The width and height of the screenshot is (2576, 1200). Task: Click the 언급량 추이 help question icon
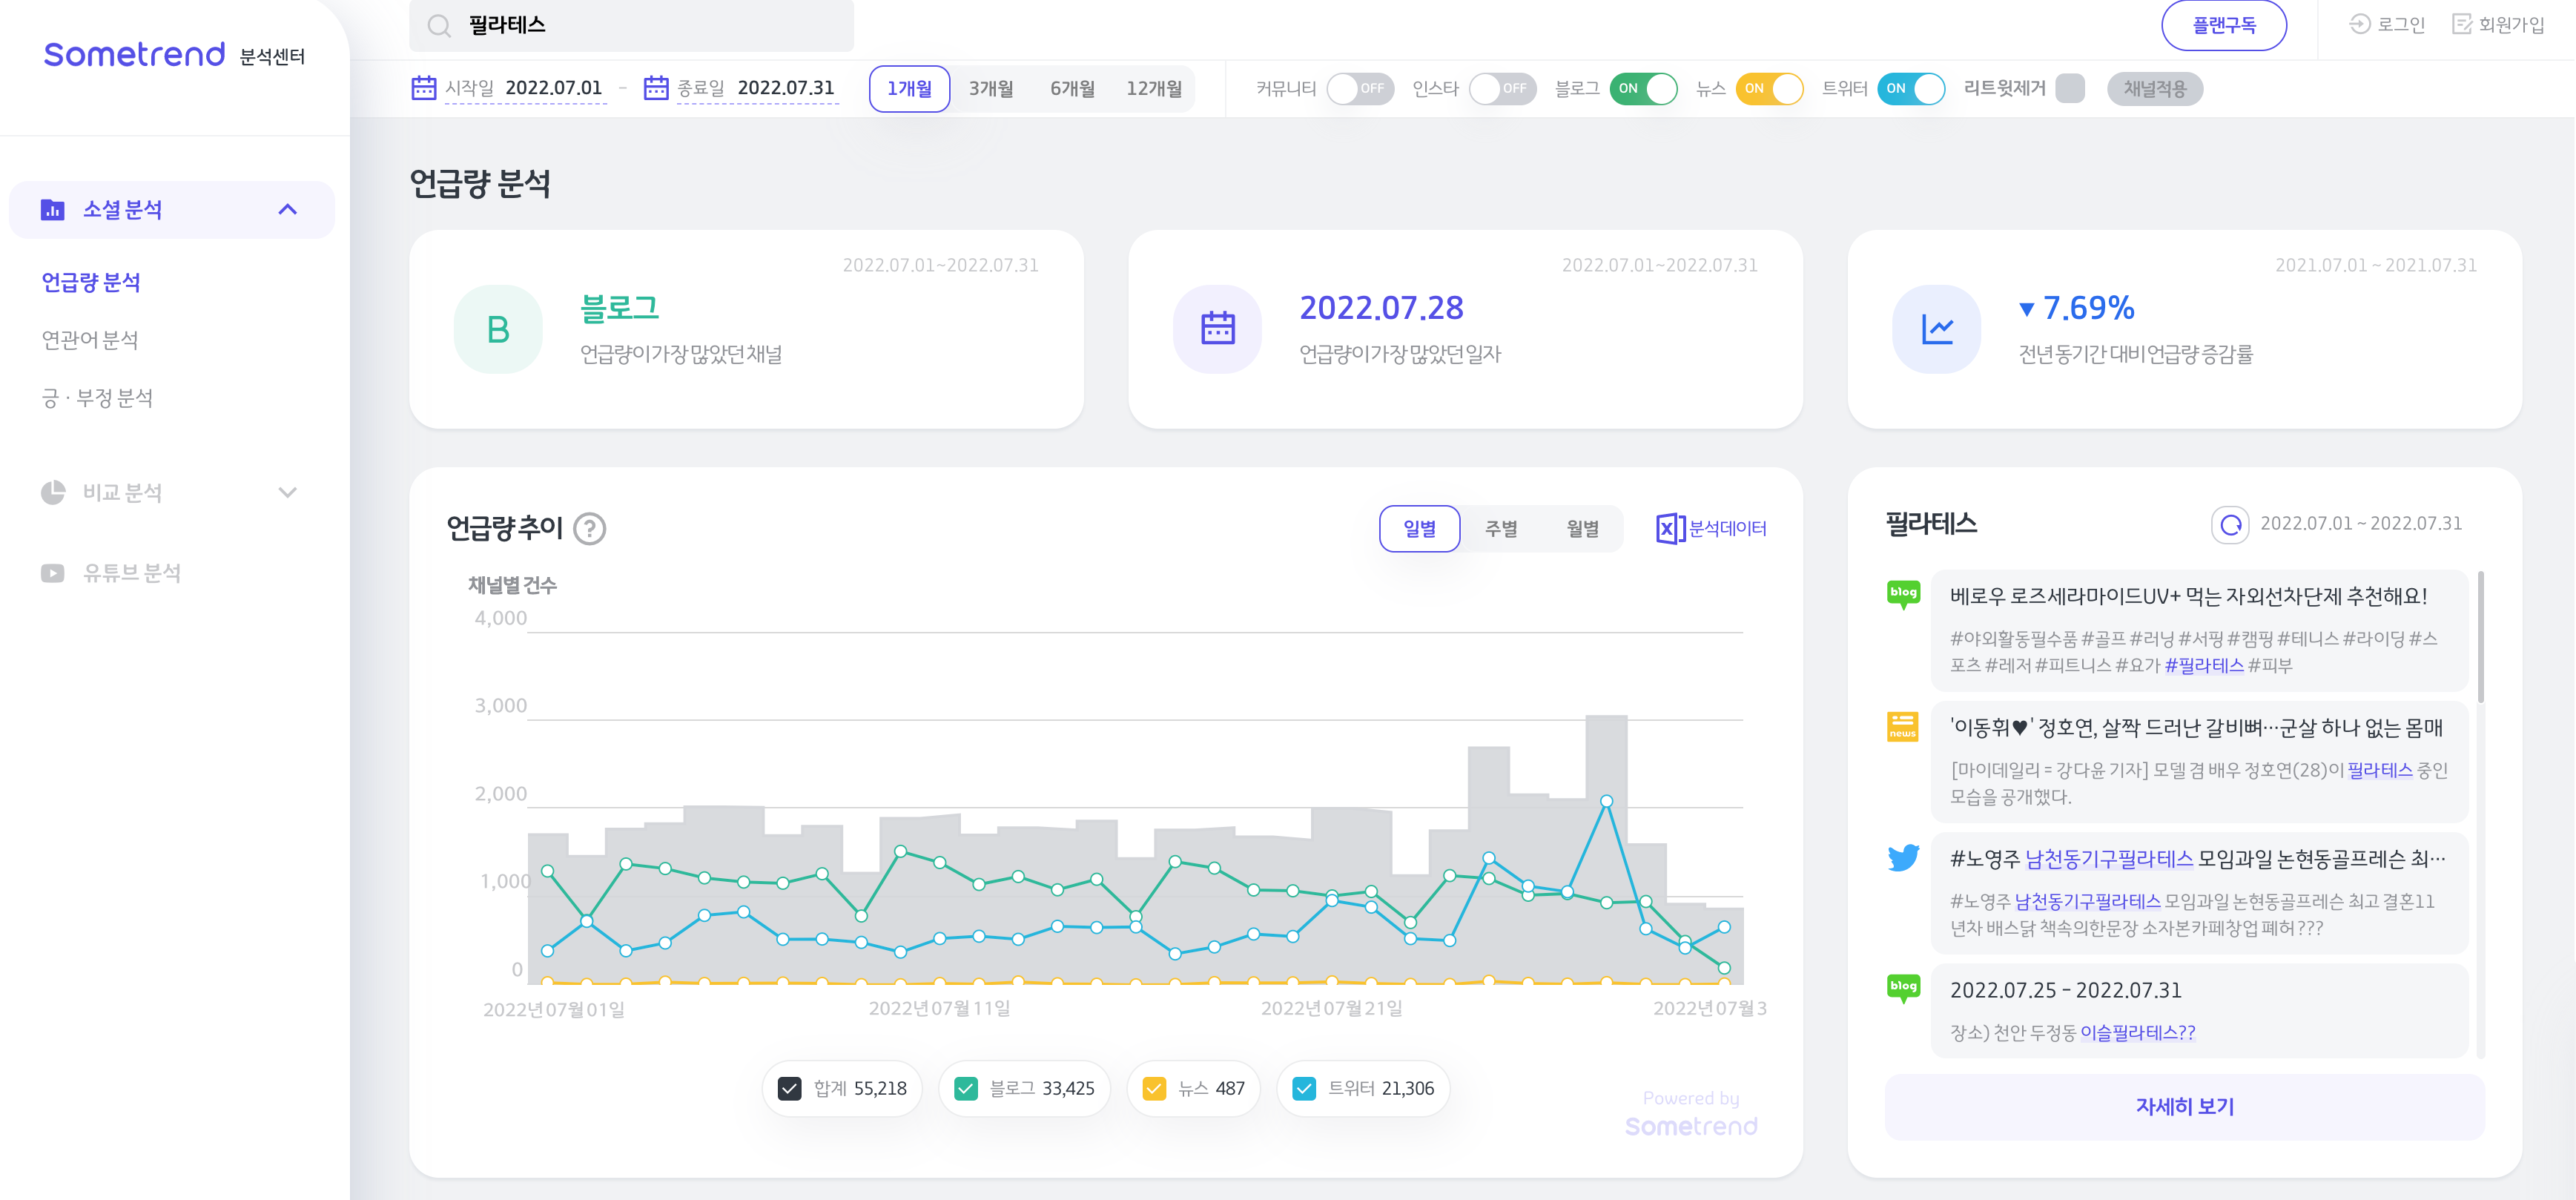[x=590, y=528]
